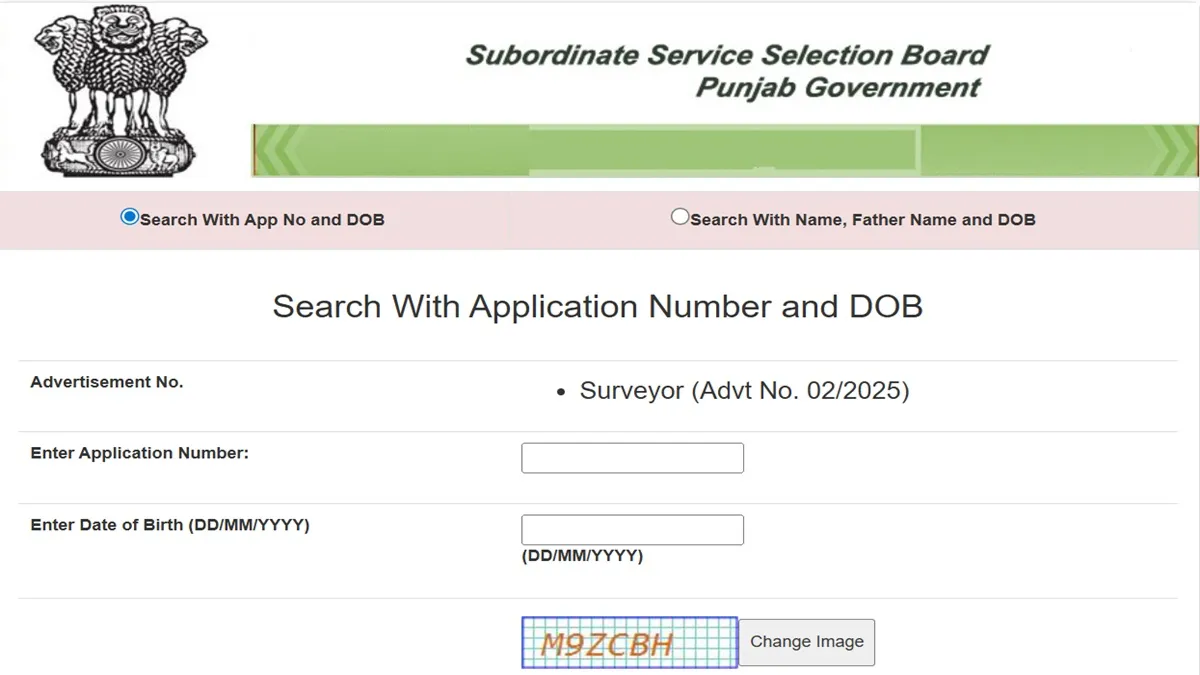Focus the Date of Birth input field
Viewport: 1200px width, 675px height.
(x=632, y=530)
